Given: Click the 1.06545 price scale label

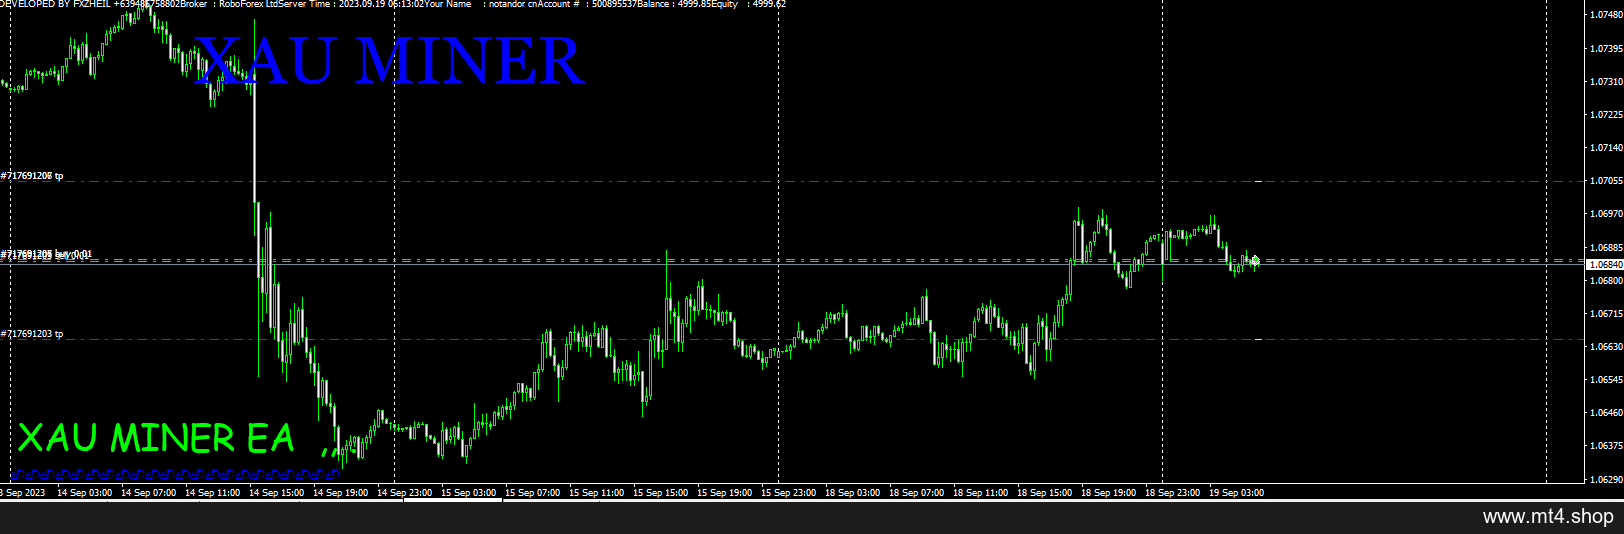Looking at the screenshot, I should point(1606,379).
